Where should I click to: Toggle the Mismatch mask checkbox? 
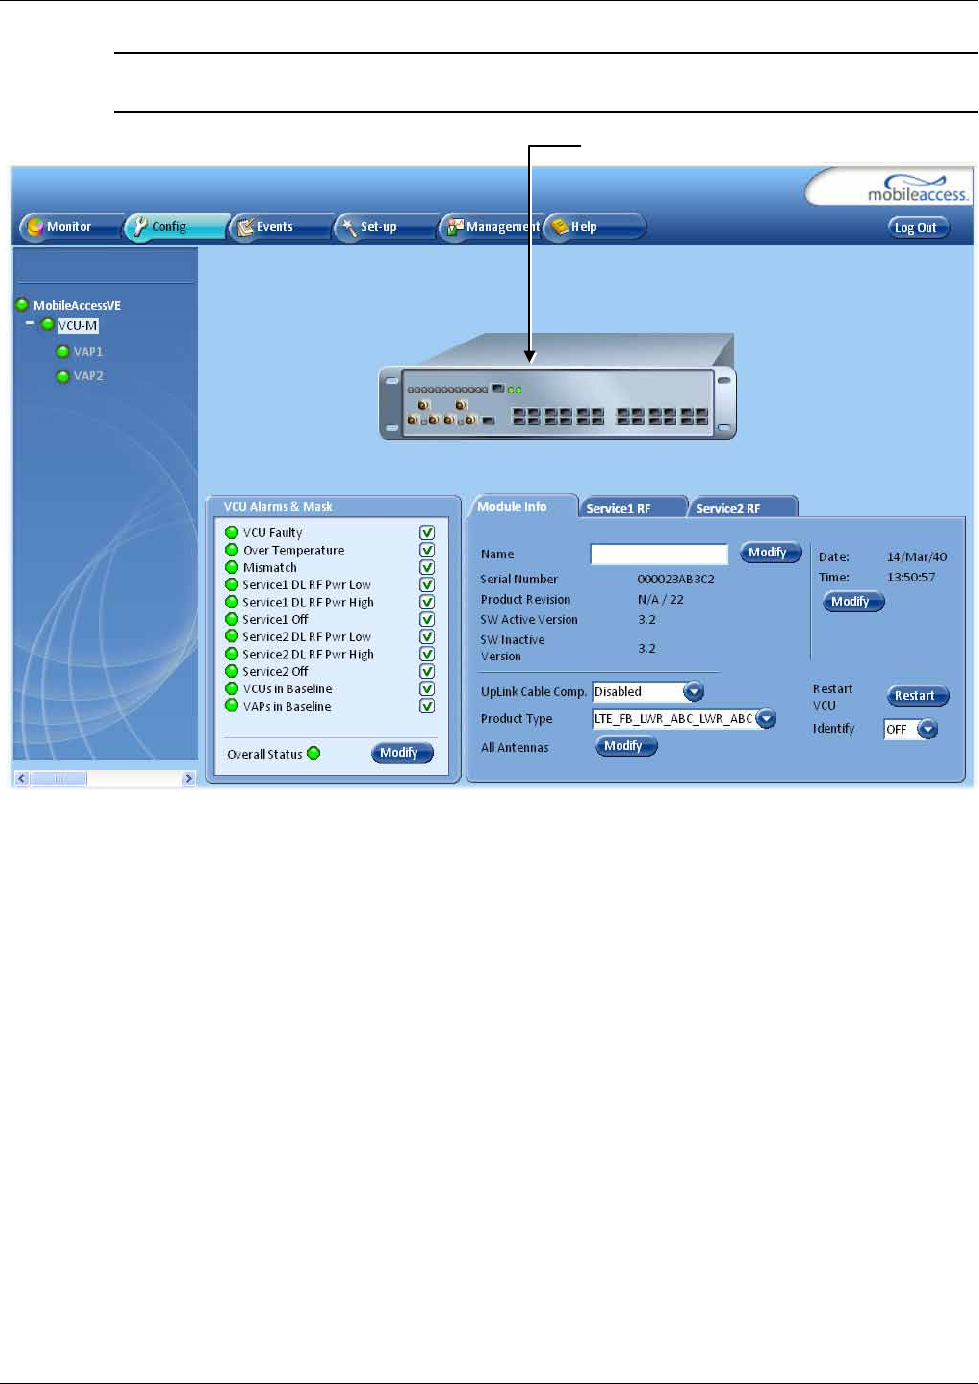tap(427, 567)
